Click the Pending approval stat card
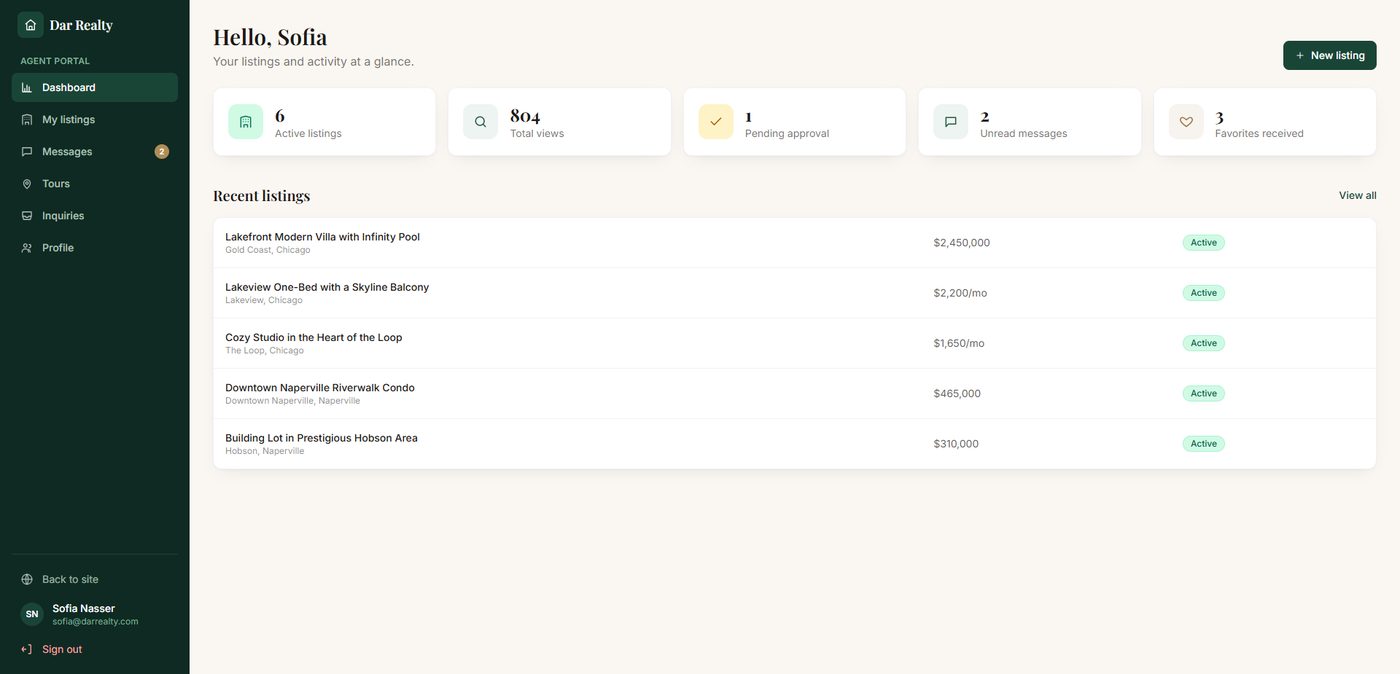The image size is (1400, 674). (x=794, y=122)
